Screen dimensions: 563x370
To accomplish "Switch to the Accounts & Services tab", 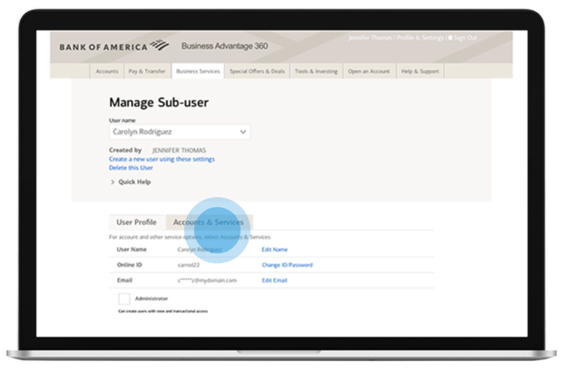I will pyautogui.click(x=209, y=222).
